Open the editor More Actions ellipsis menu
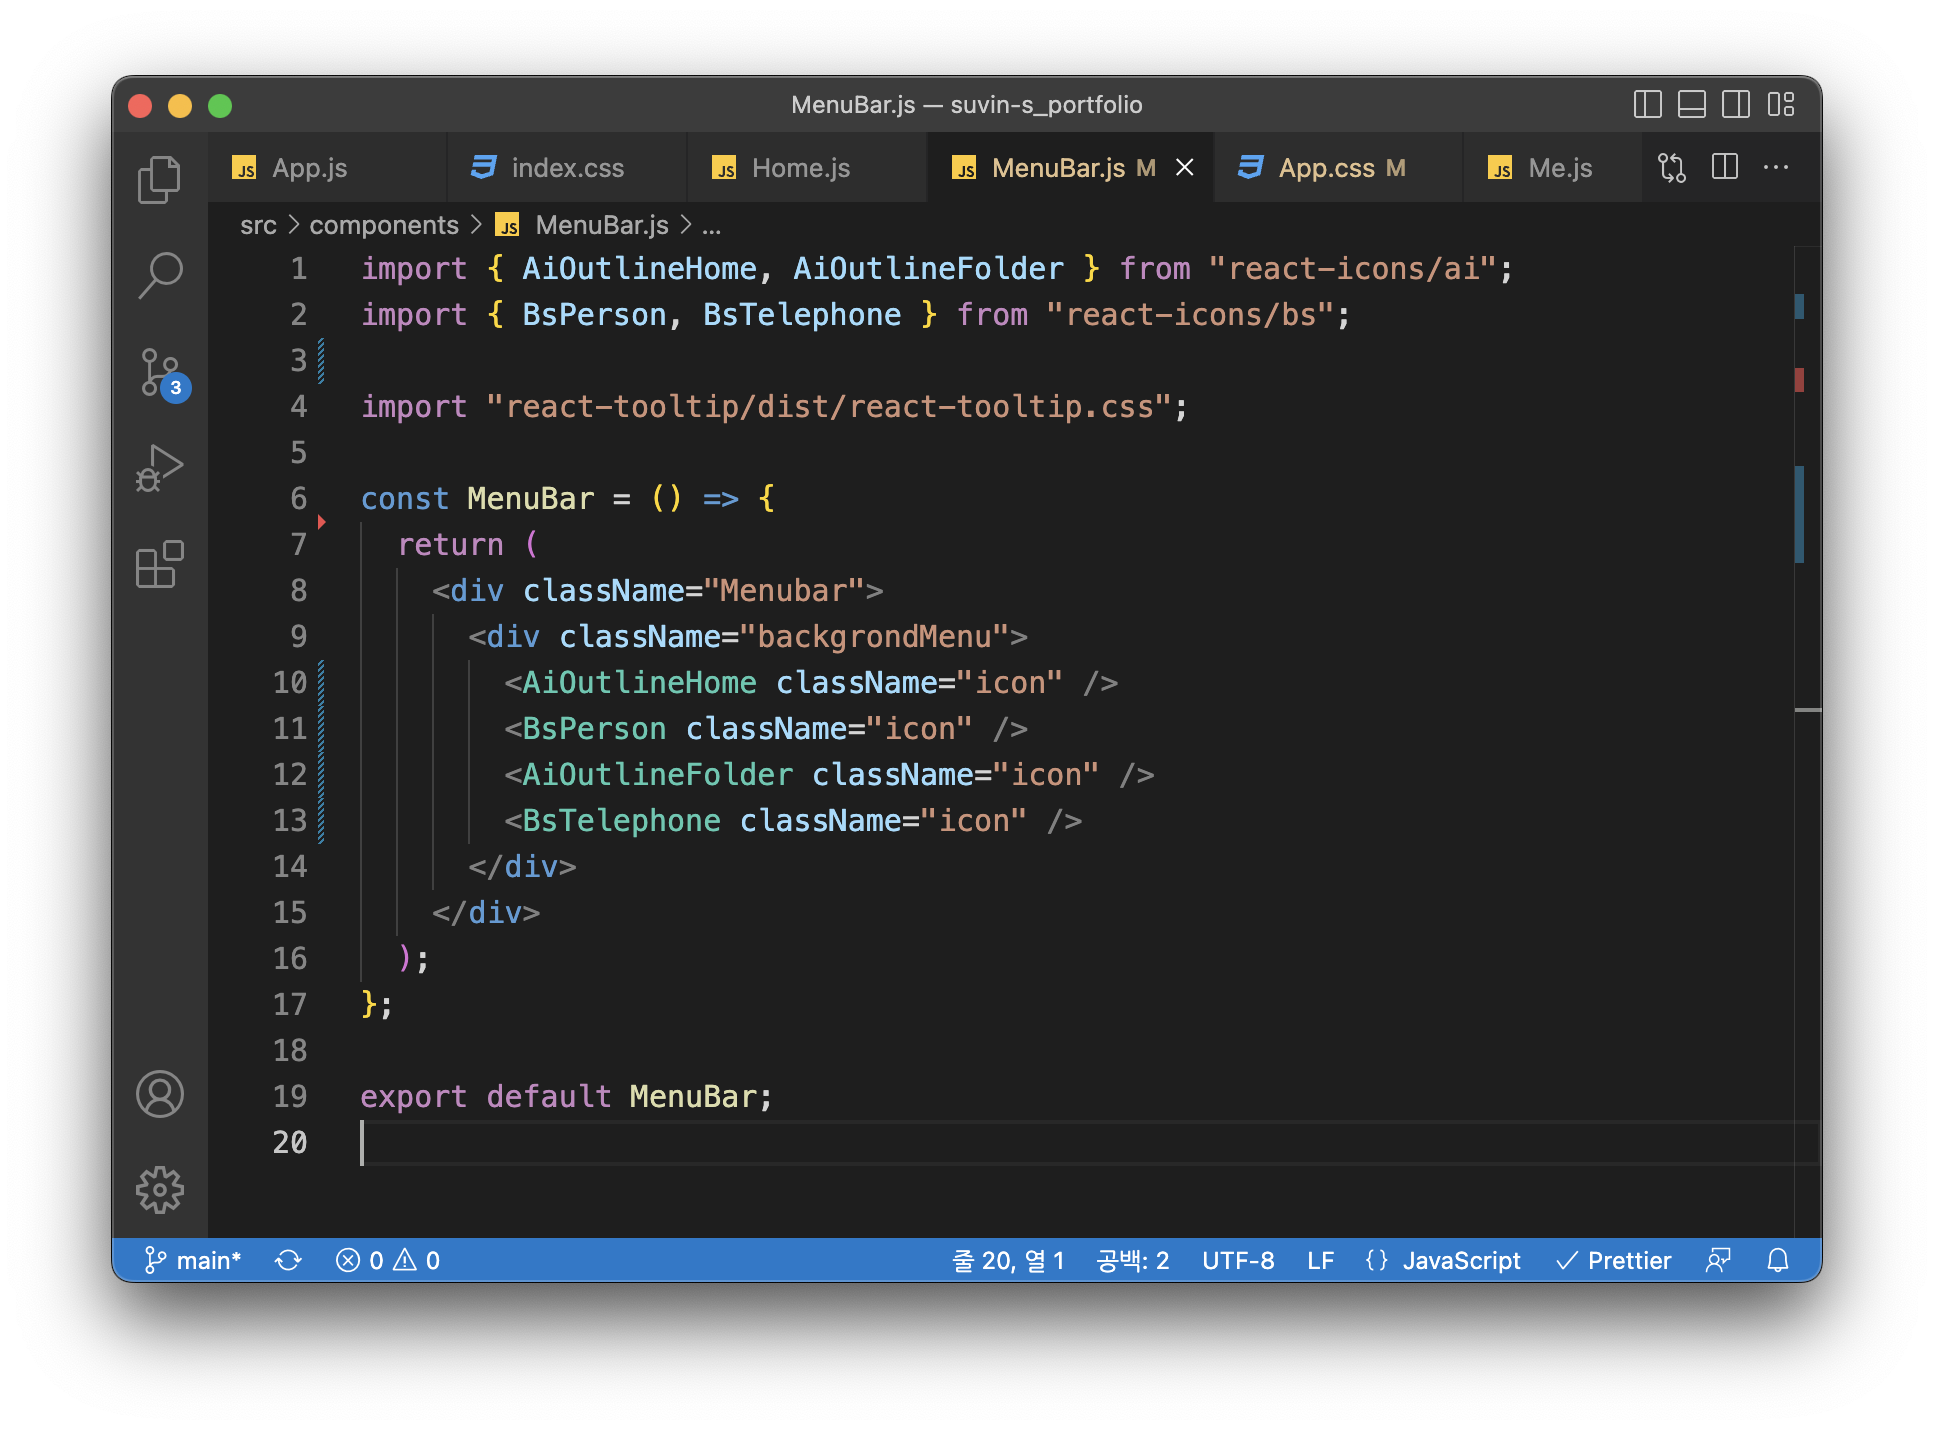1934x1430 pixels. click(1776, 167)
